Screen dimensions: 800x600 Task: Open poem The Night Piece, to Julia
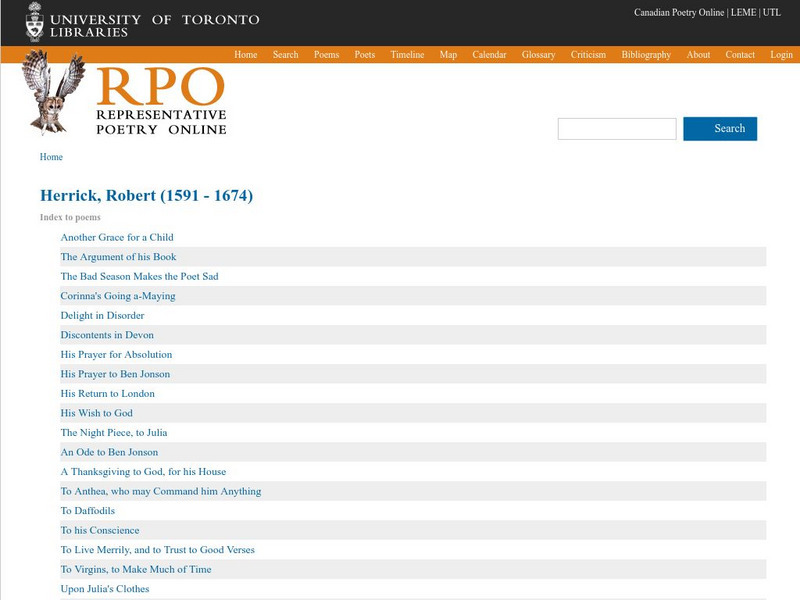click(x=114, y=433)
